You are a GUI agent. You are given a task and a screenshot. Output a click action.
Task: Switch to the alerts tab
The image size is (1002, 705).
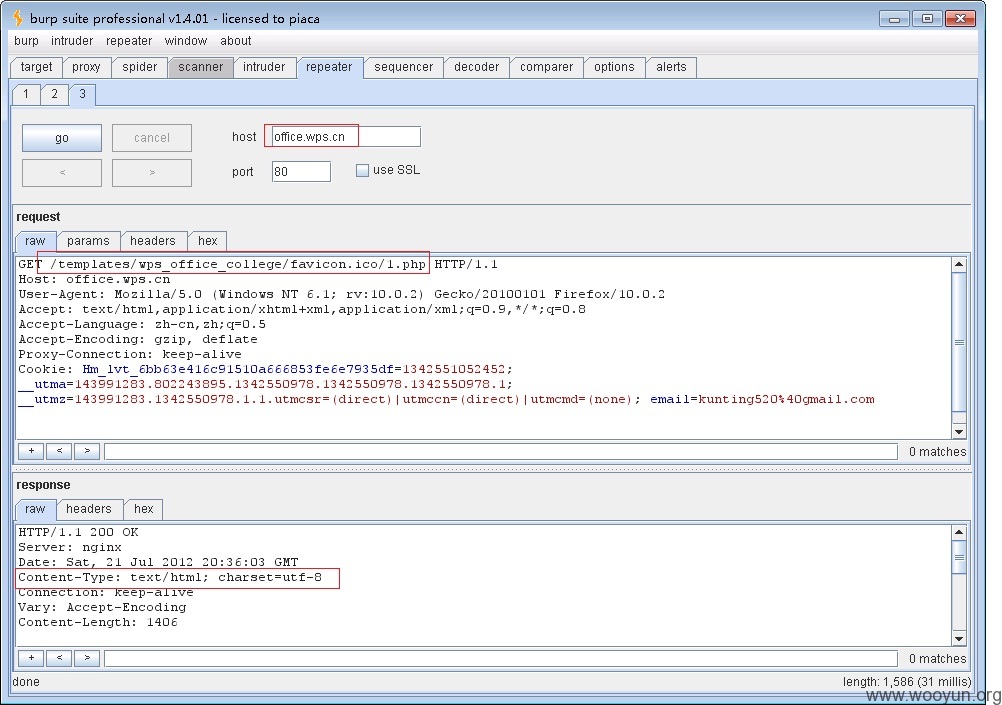point(671,67)
